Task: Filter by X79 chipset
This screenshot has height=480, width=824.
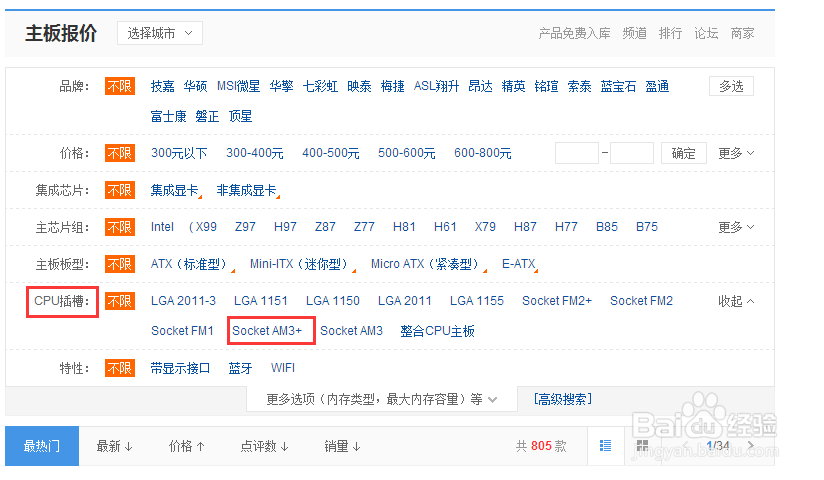Action: pyautogui.click(x=485, y=227)
